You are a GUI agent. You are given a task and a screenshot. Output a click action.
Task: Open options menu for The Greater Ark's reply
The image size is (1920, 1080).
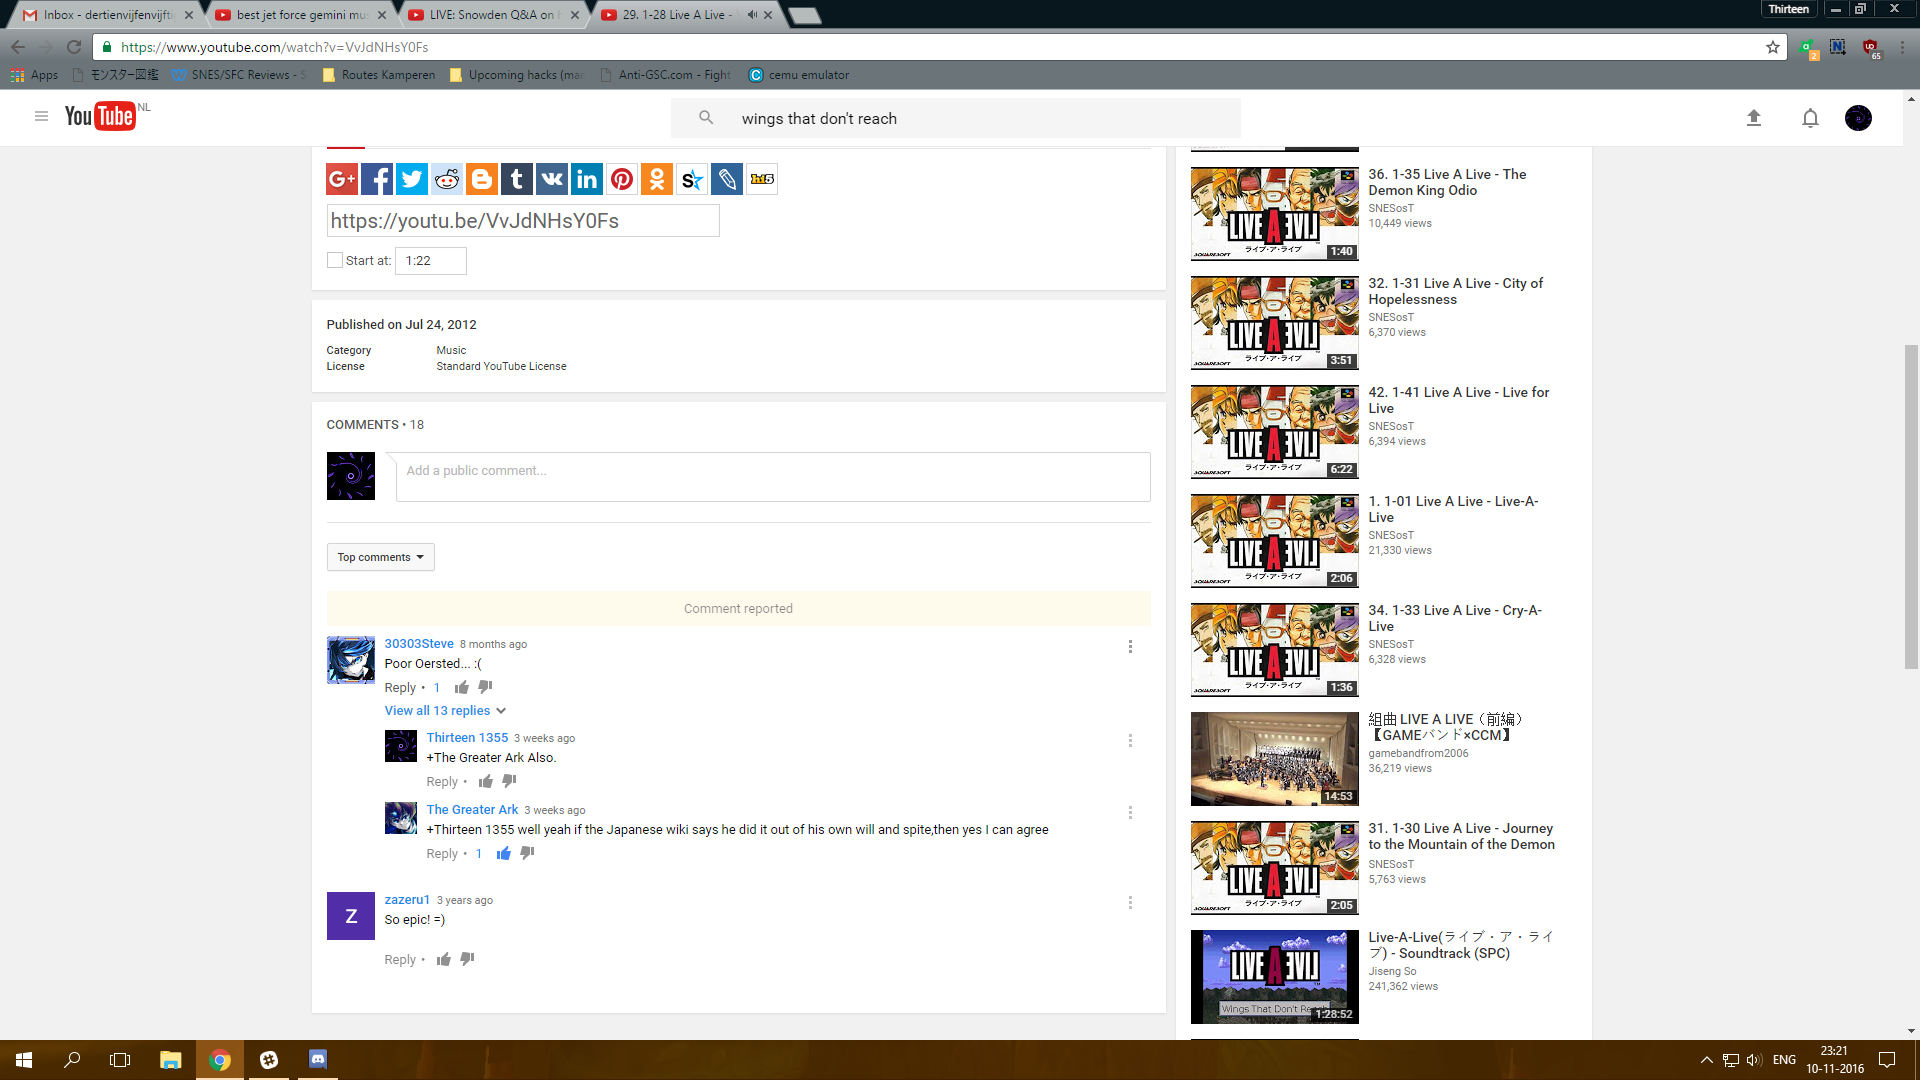1131,813
